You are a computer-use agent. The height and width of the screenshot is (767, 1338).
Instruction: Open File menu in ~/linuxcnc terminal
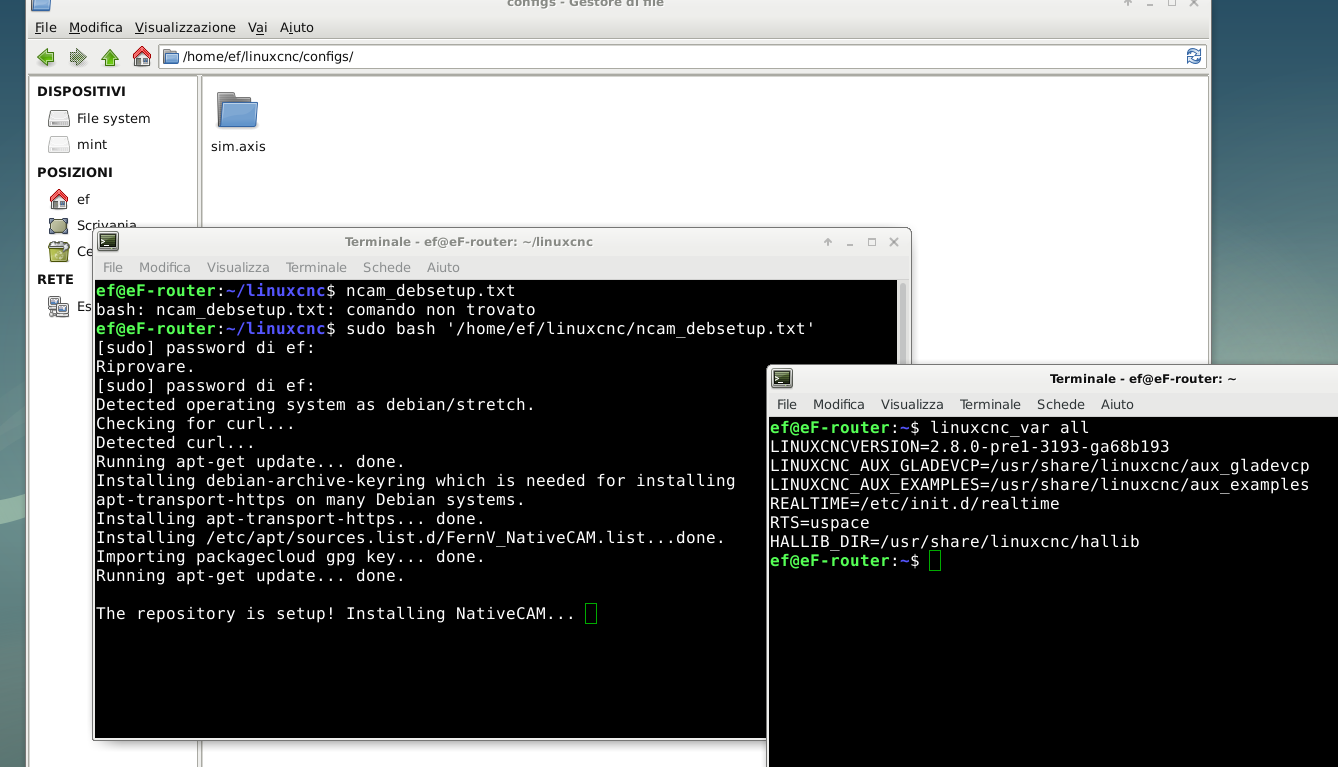pyautogui.click(x=113, y=267)
